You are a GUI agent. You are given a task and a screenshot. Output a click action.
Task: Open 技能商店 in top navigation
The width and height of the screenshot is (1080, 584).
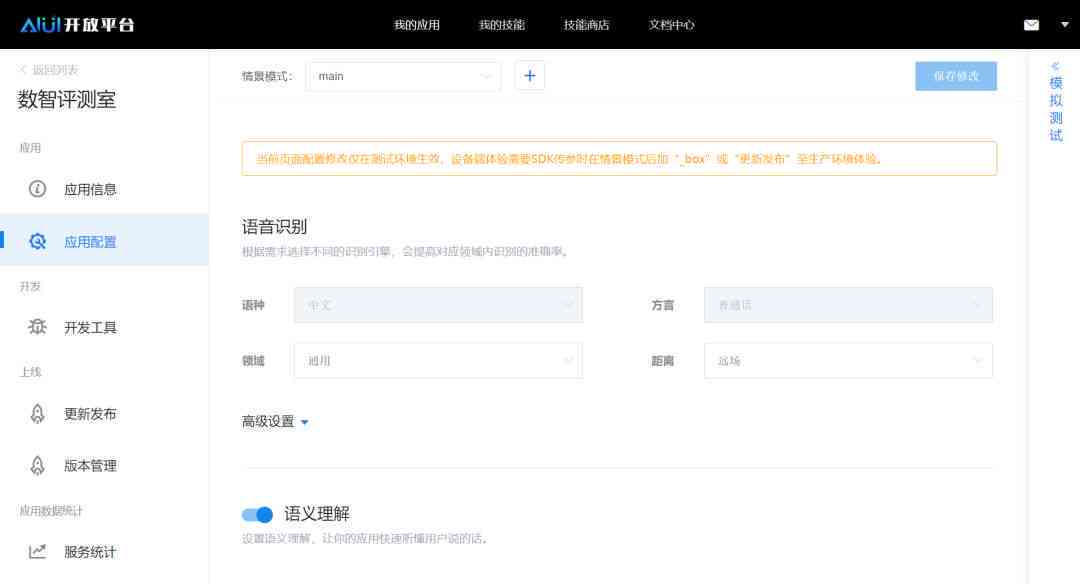pos(586,25)
